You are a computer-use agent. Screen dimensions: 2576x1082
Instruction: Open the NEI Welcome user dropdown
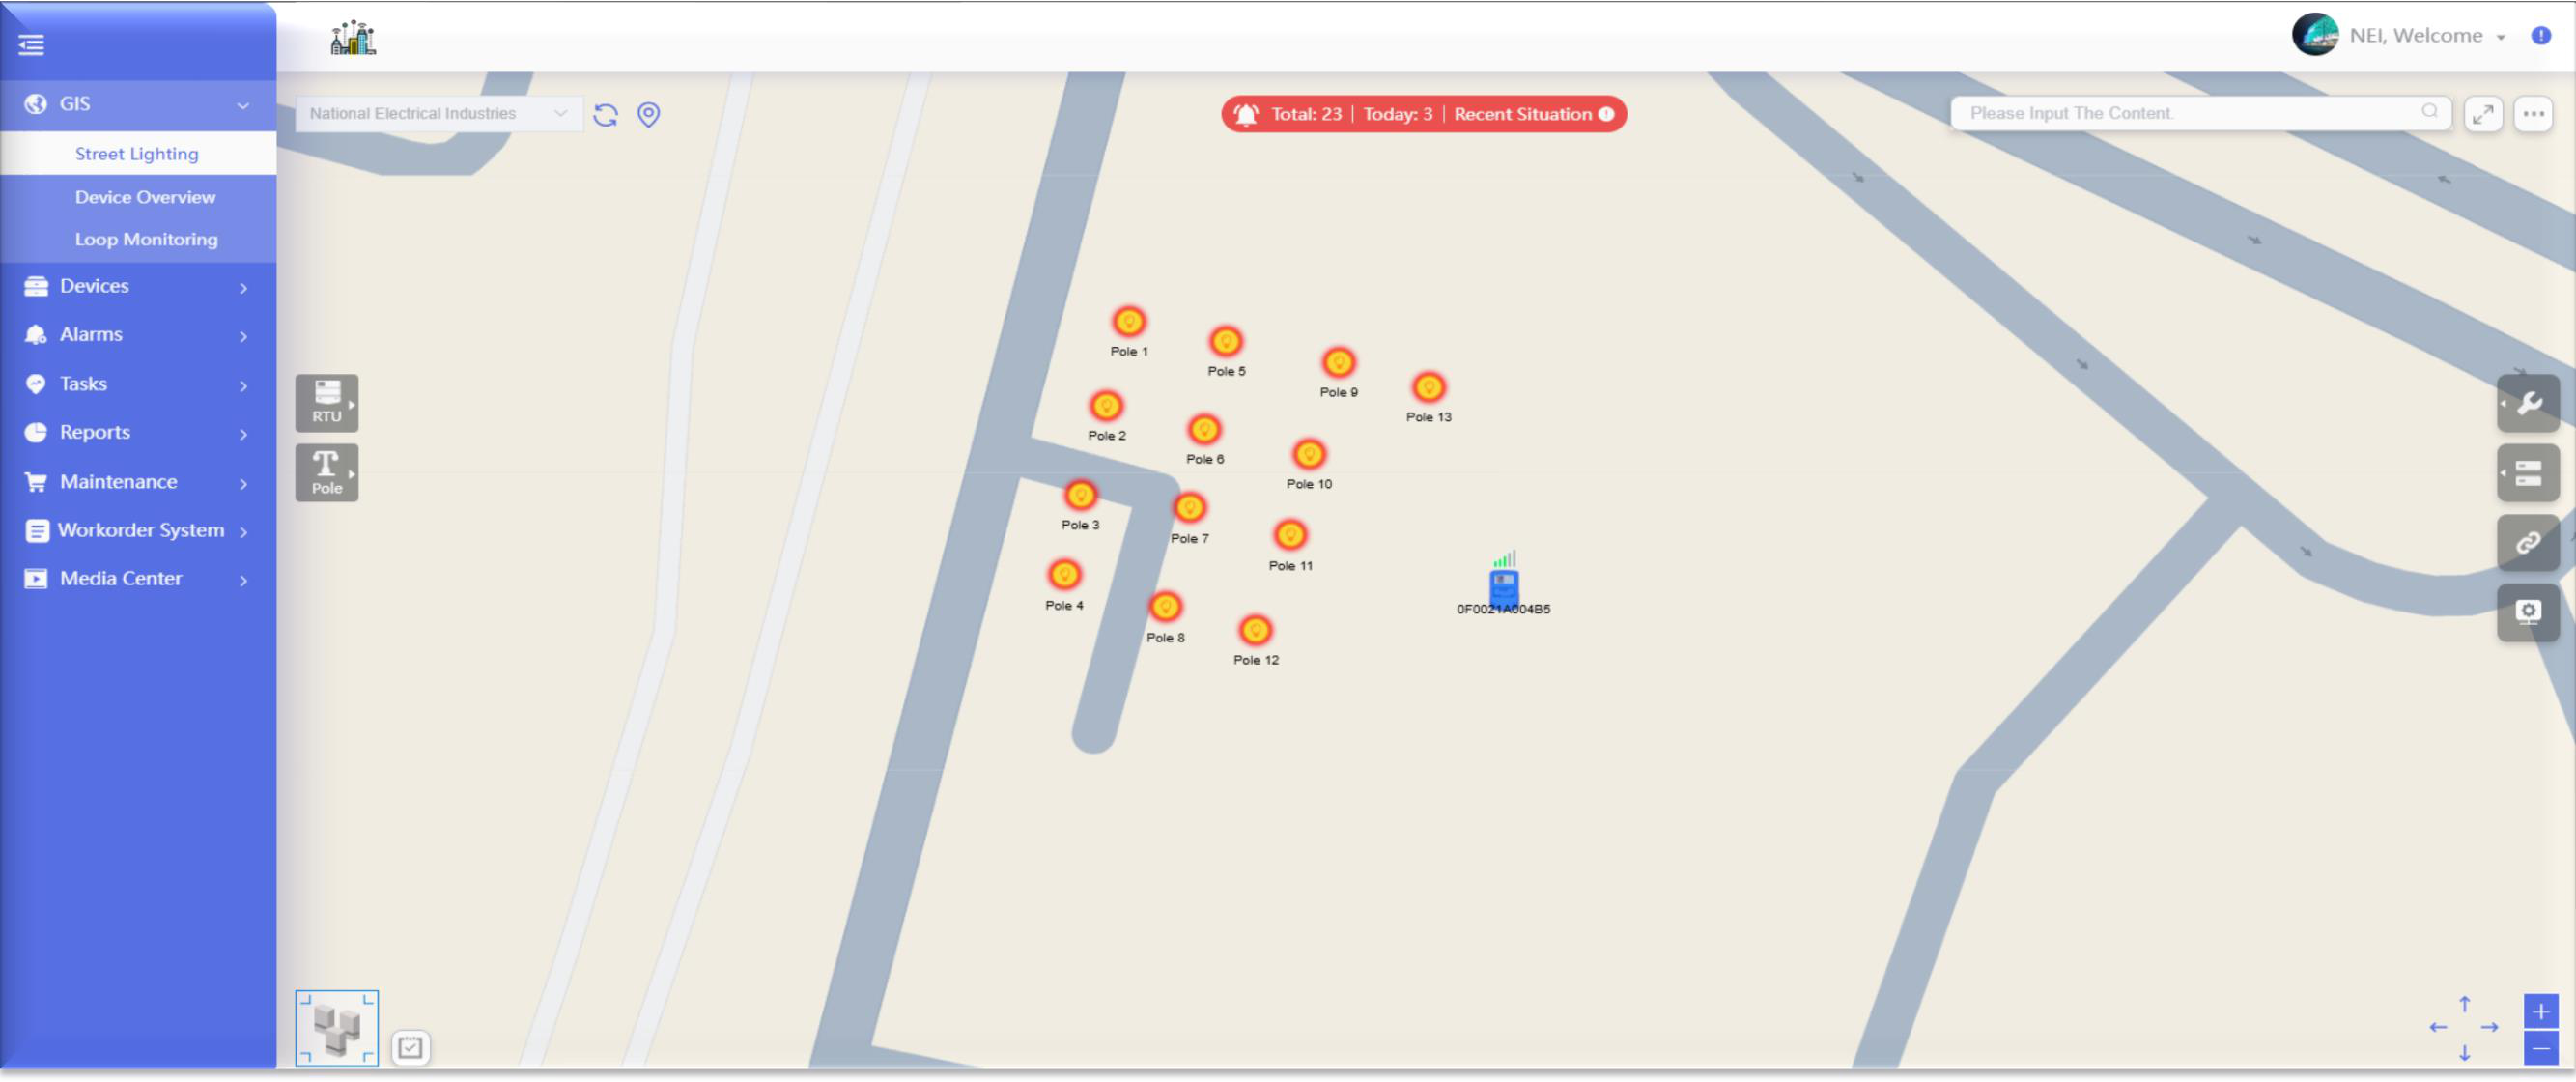[2426, 36]
